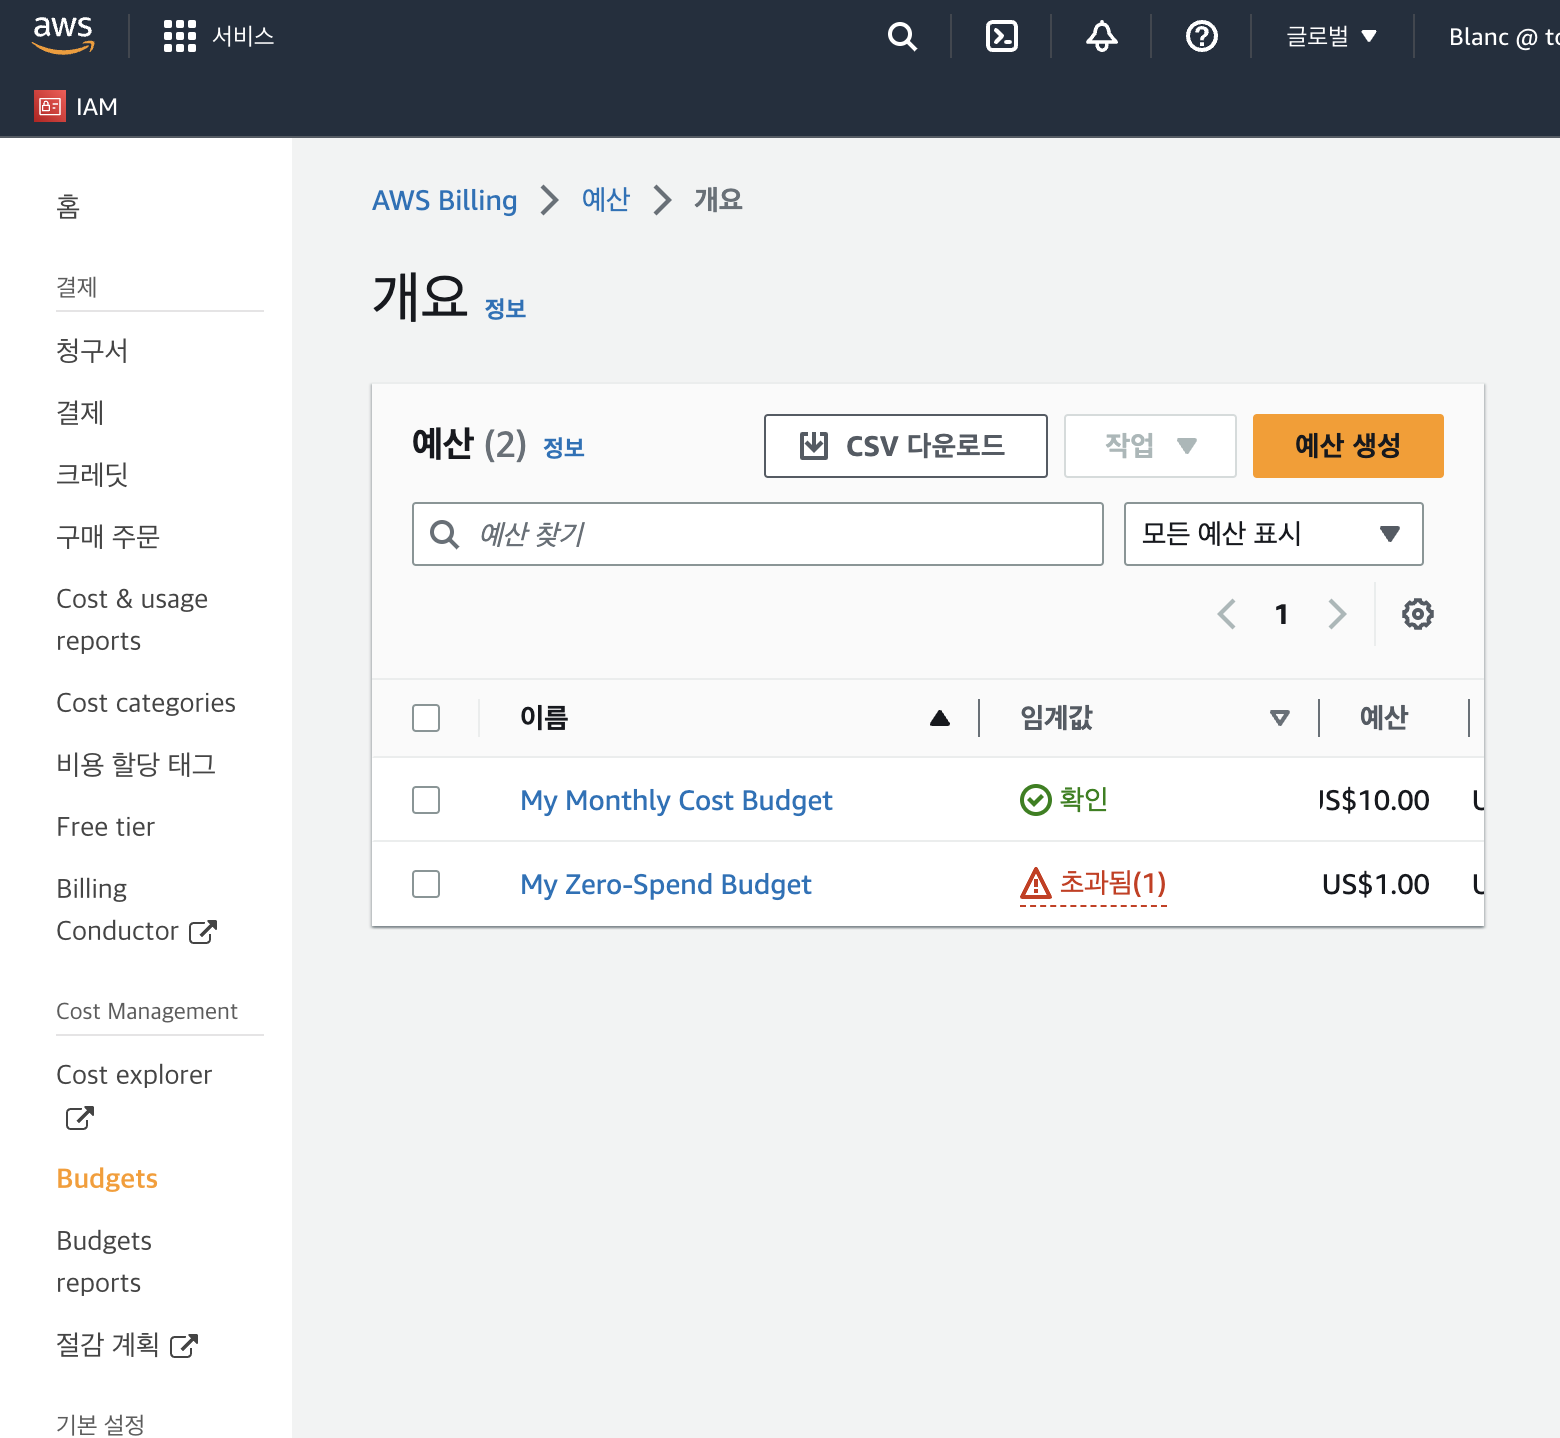Click the green OK check icon
1560x1438 pixels.
tap(1036, 800)
